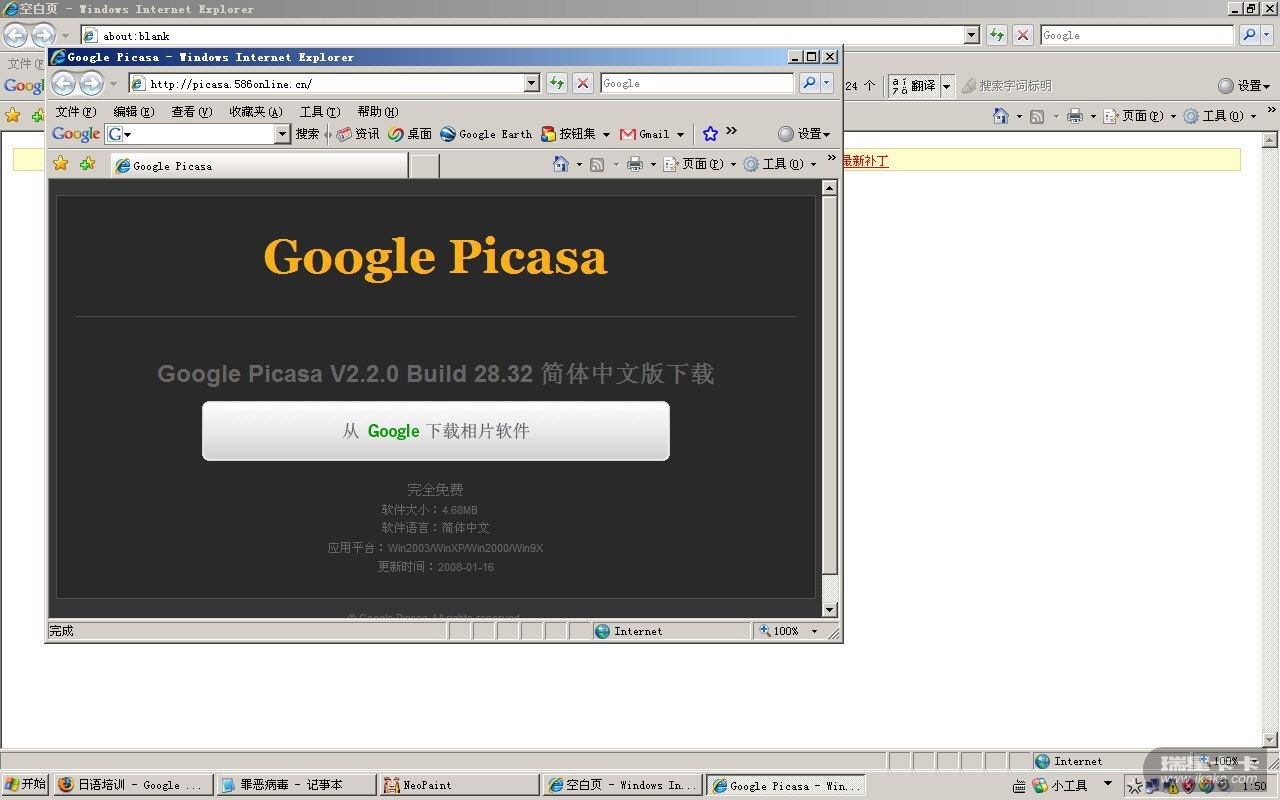
Task: Switch to NeoPaint taskbar item
Action: coord(459,785)
